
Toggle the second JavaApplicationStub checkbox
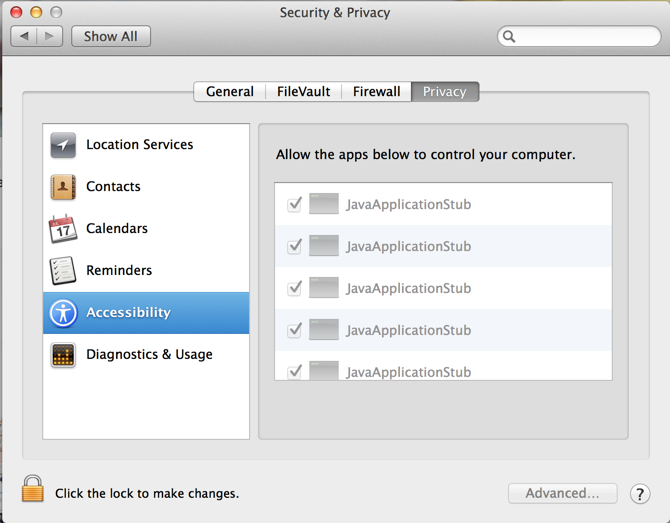coord(295,246)
